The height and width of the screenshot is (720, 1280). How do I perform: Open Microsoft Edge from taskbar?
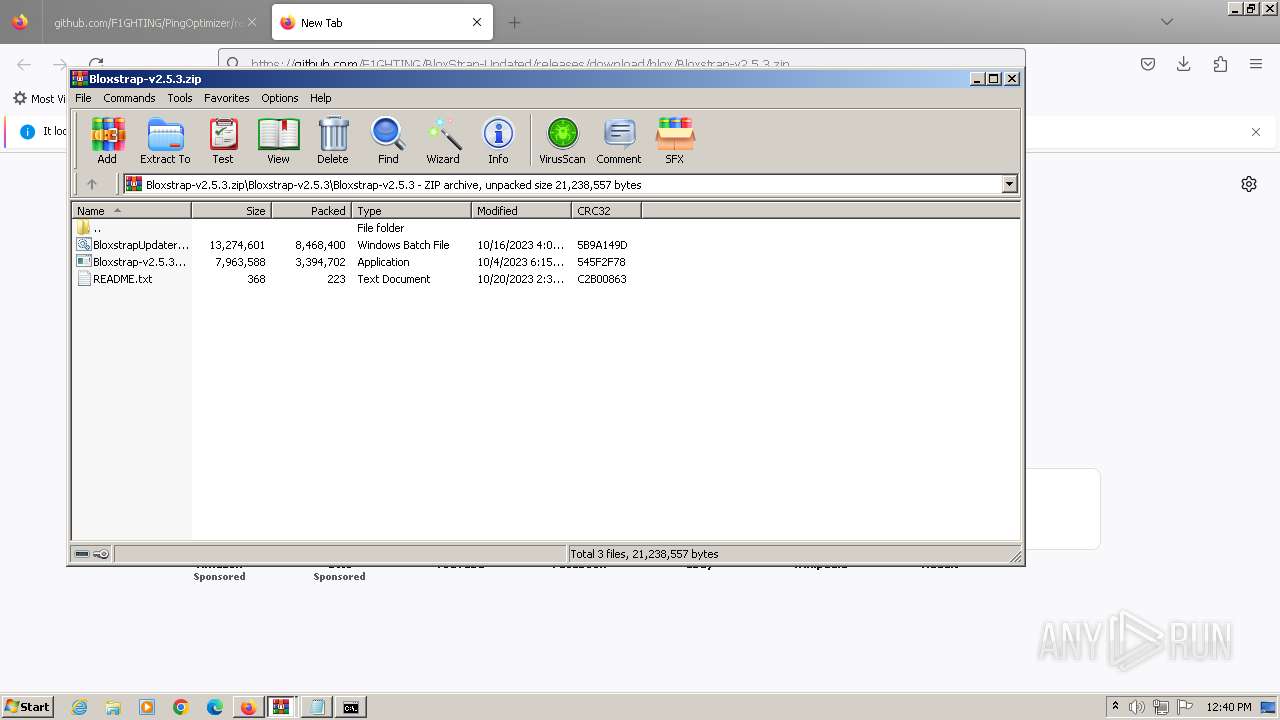[215, 707]
